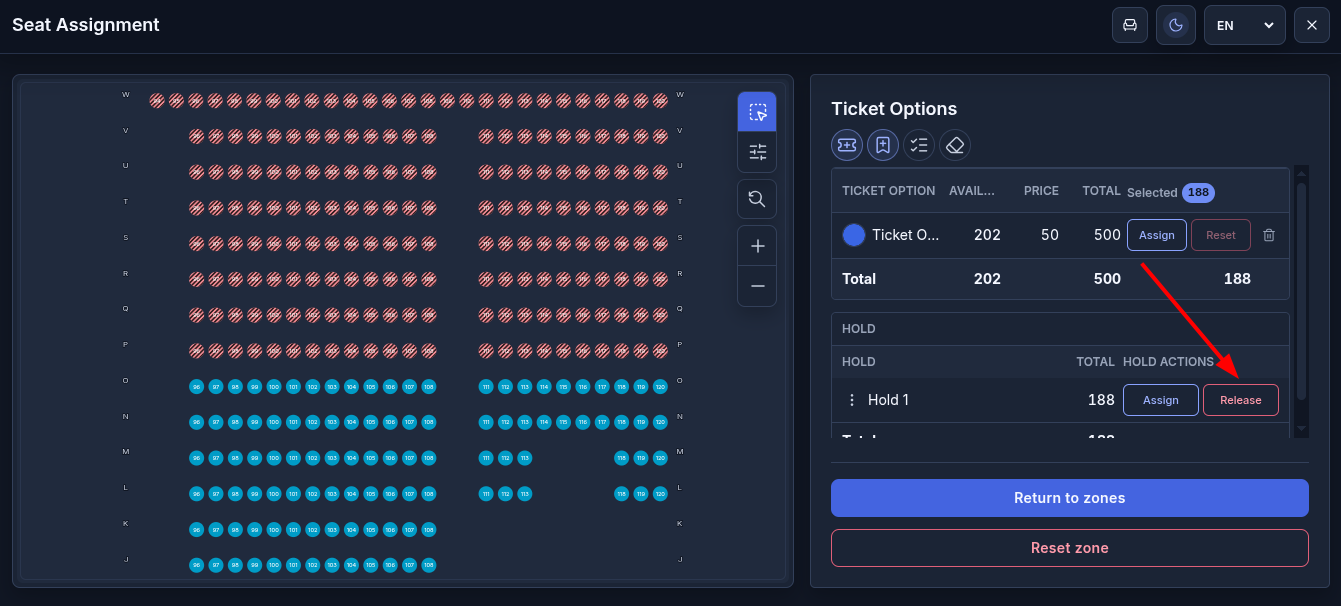The height and width of the screenshot is (606, 1341).
Task: Select seat 120 in row O
Action: tap(660, 386)
